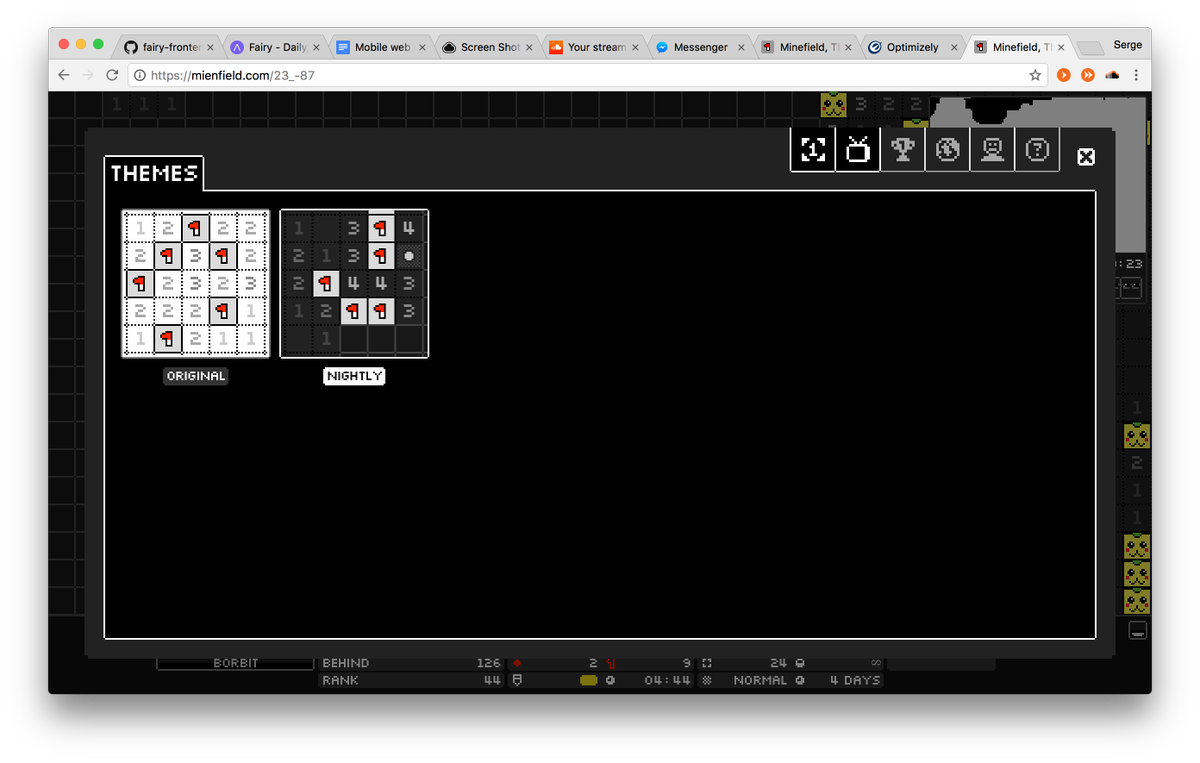Click the shield icon in status bar
This screenshot has width=1200, height=763.
(x=517, y=680)
